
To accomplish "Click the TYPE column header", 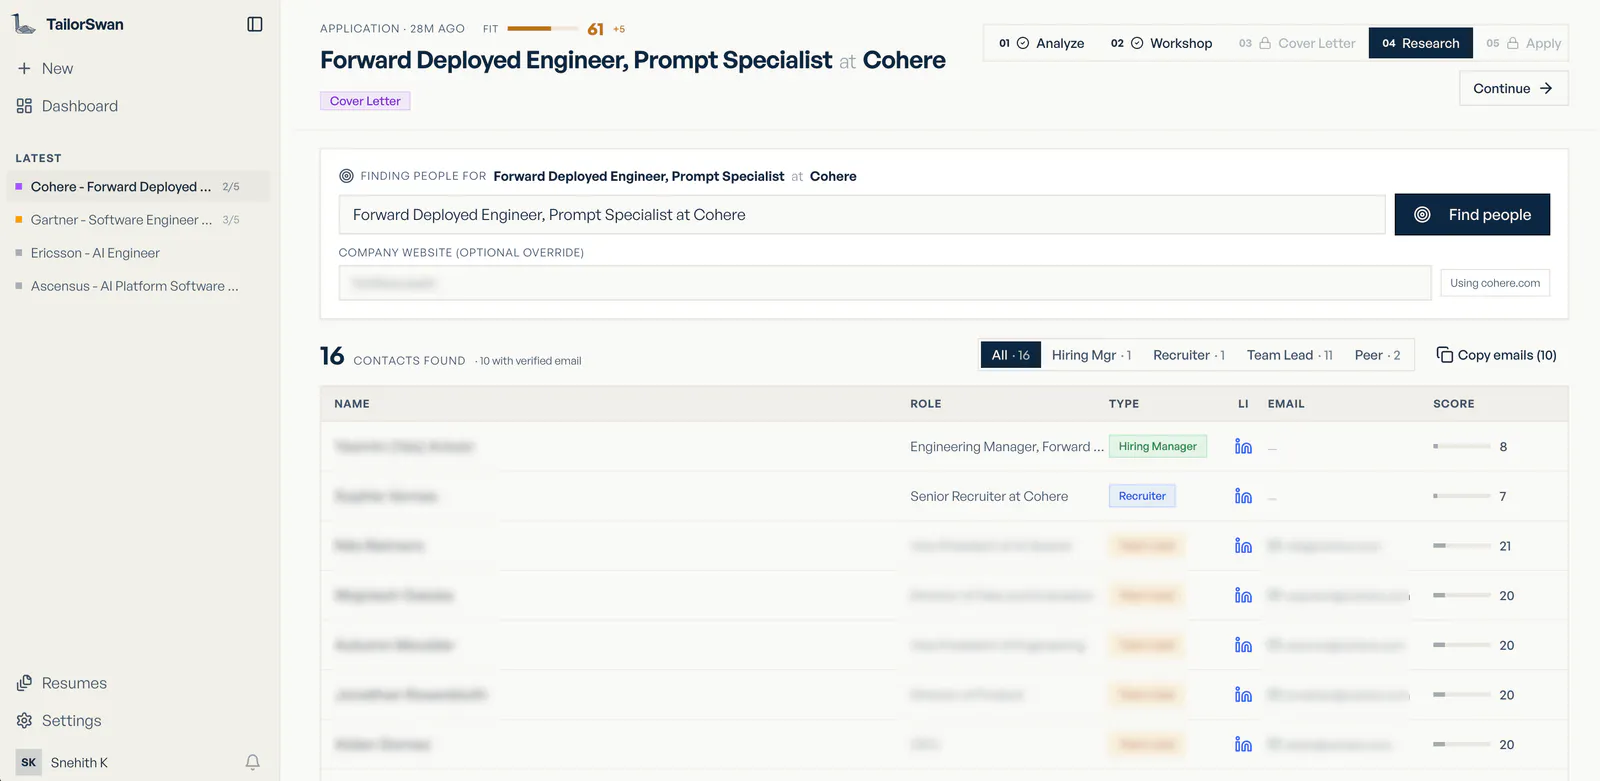I will 1124,404.
